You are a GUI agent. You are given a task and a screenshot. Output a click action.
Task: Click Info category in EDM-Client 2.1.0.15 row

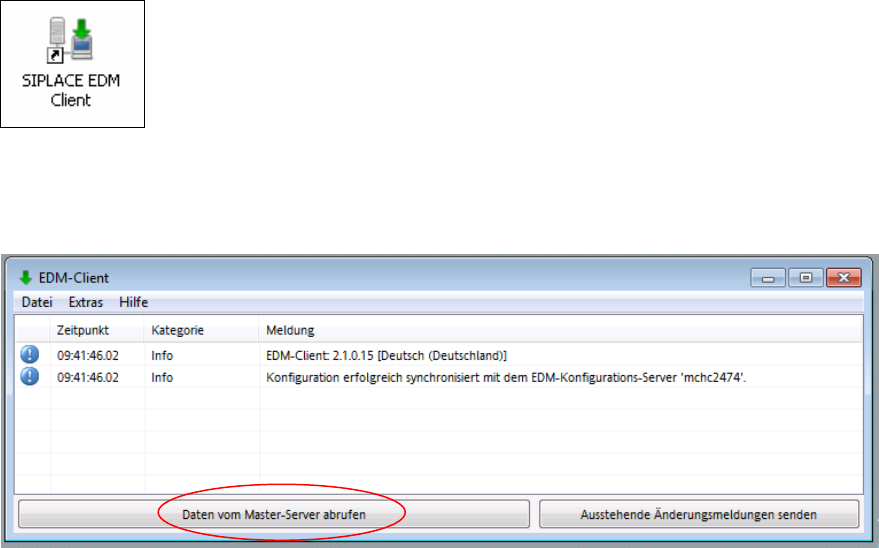pyautogui.click(x=162, y=356)
